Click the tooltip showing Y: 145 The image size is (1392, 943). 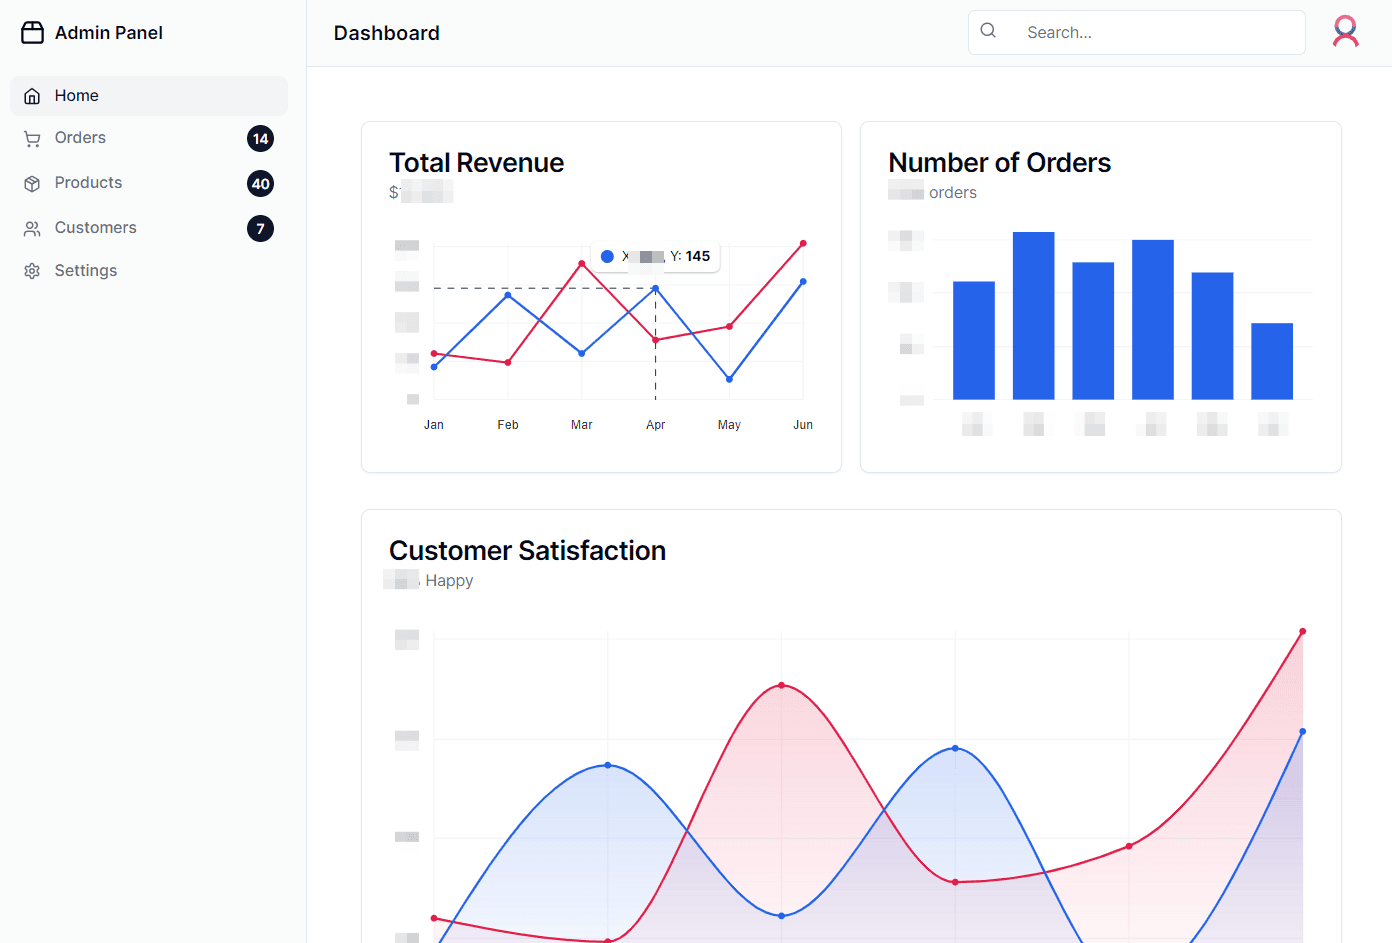point(655,257)
